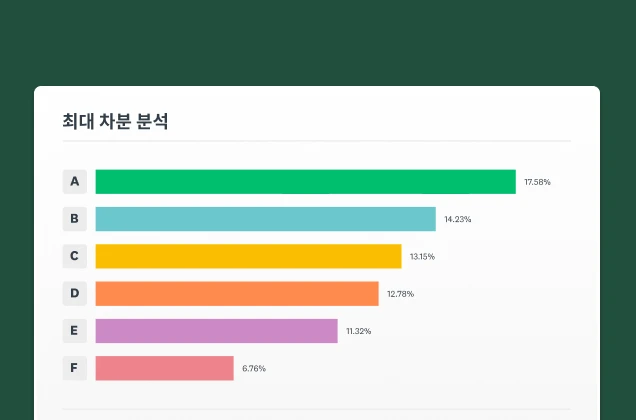
Task: Click the 6.76% value label
Action: pos(254,369)
